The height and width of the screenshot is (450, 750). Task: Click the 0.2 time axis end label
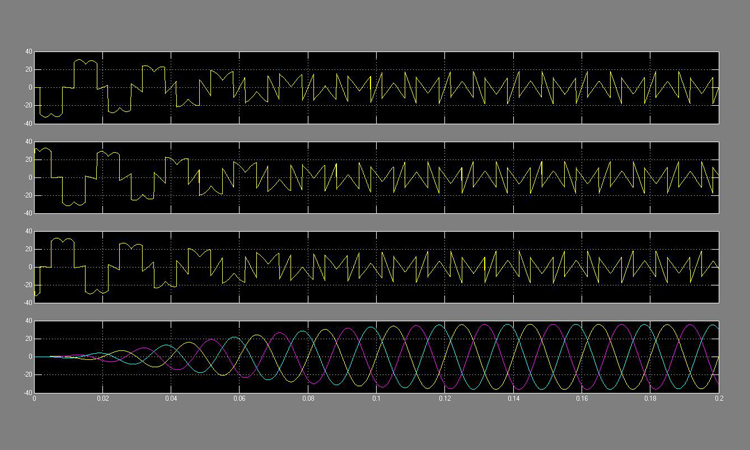point(715,399)
